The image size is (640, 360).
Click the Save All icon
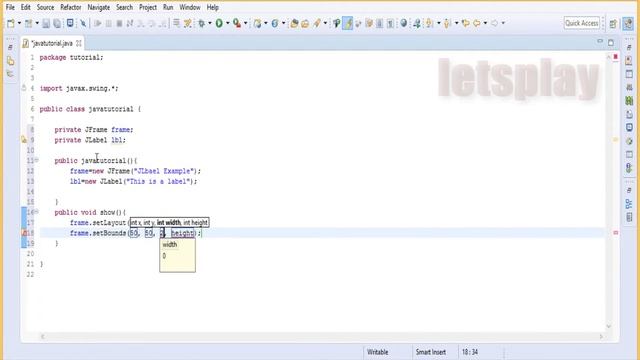point(57,23)
